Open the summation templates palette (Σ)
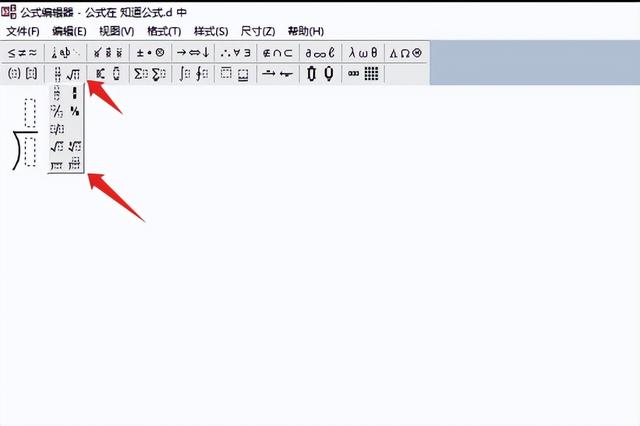The height and width of the screenshot is (426, 640). tap(151, 74)
